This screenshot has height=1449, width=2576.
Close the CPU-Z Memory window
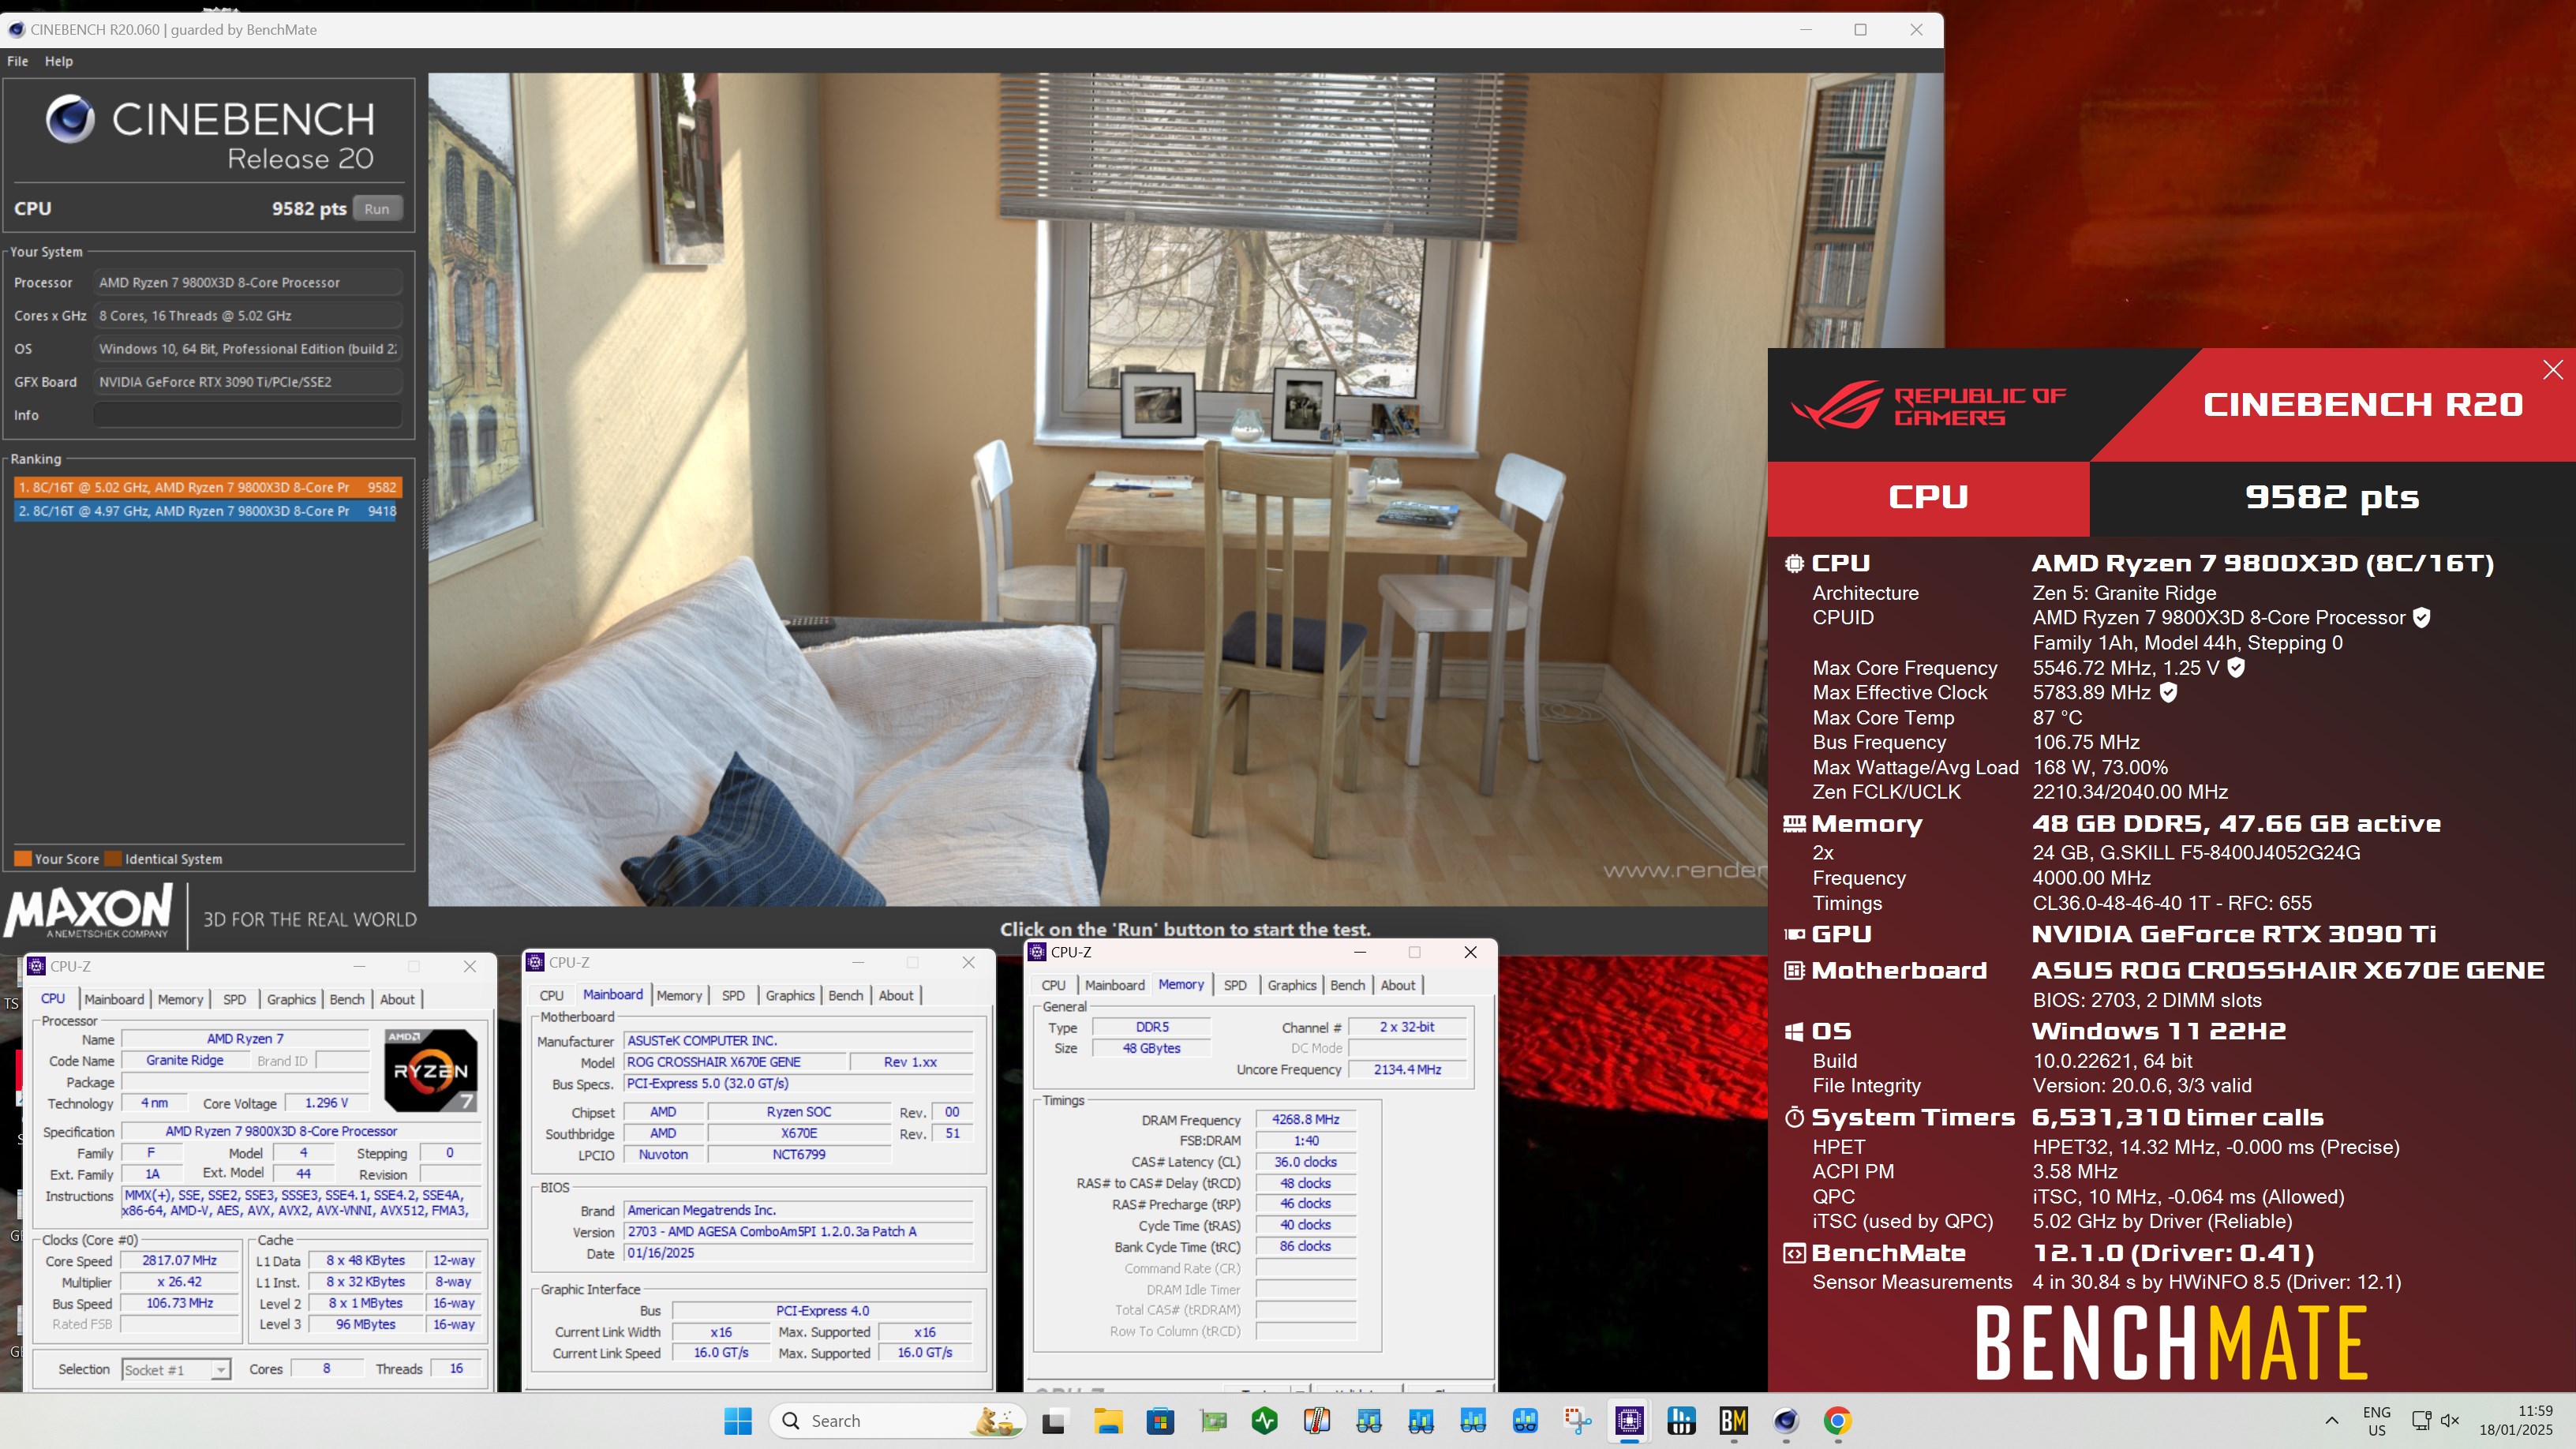coord(1470,952)
